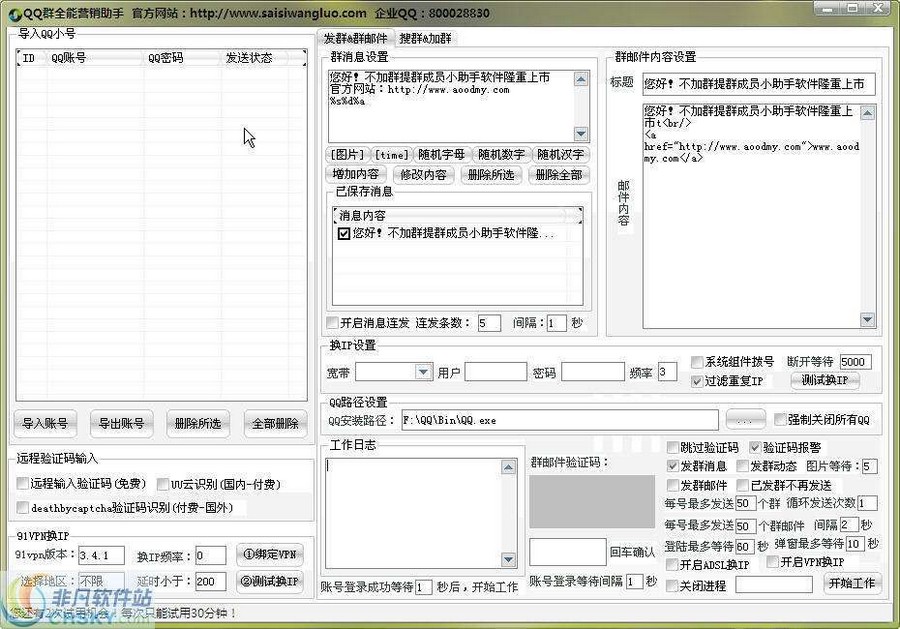The height and width of the screenshot is (629, 900).
Task: Enable the 开启消息连发 message burst checkbox
Action: click(x=332, y=323)
